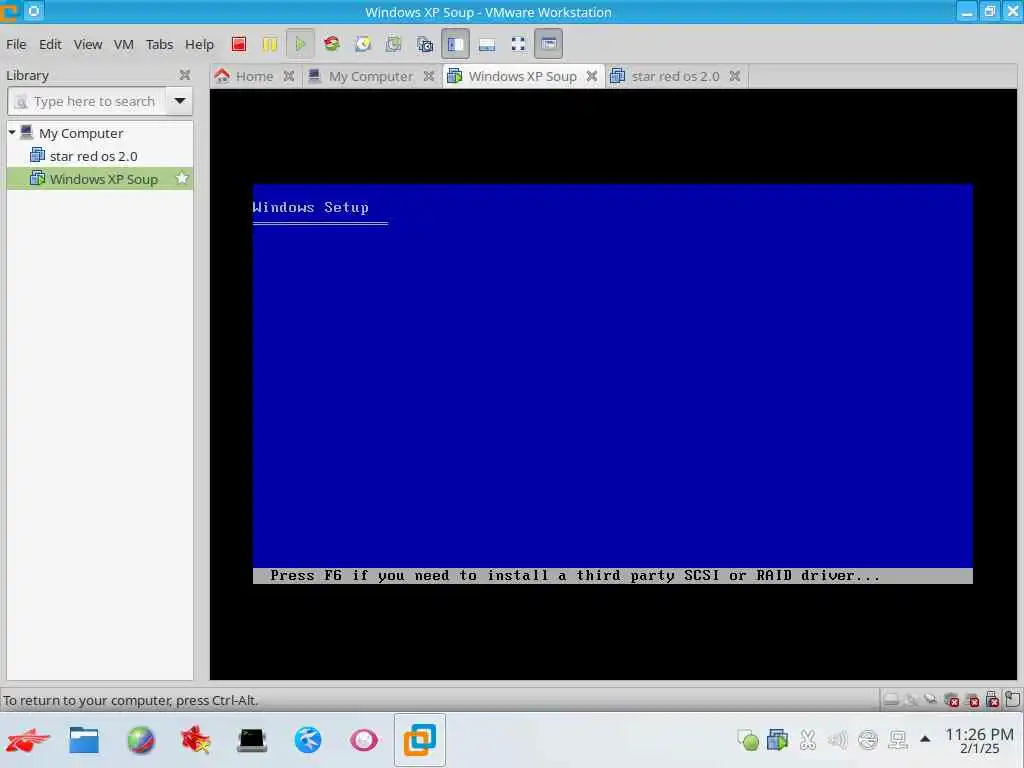Click the volume speaker tray icon

click(x=837, y=740)
